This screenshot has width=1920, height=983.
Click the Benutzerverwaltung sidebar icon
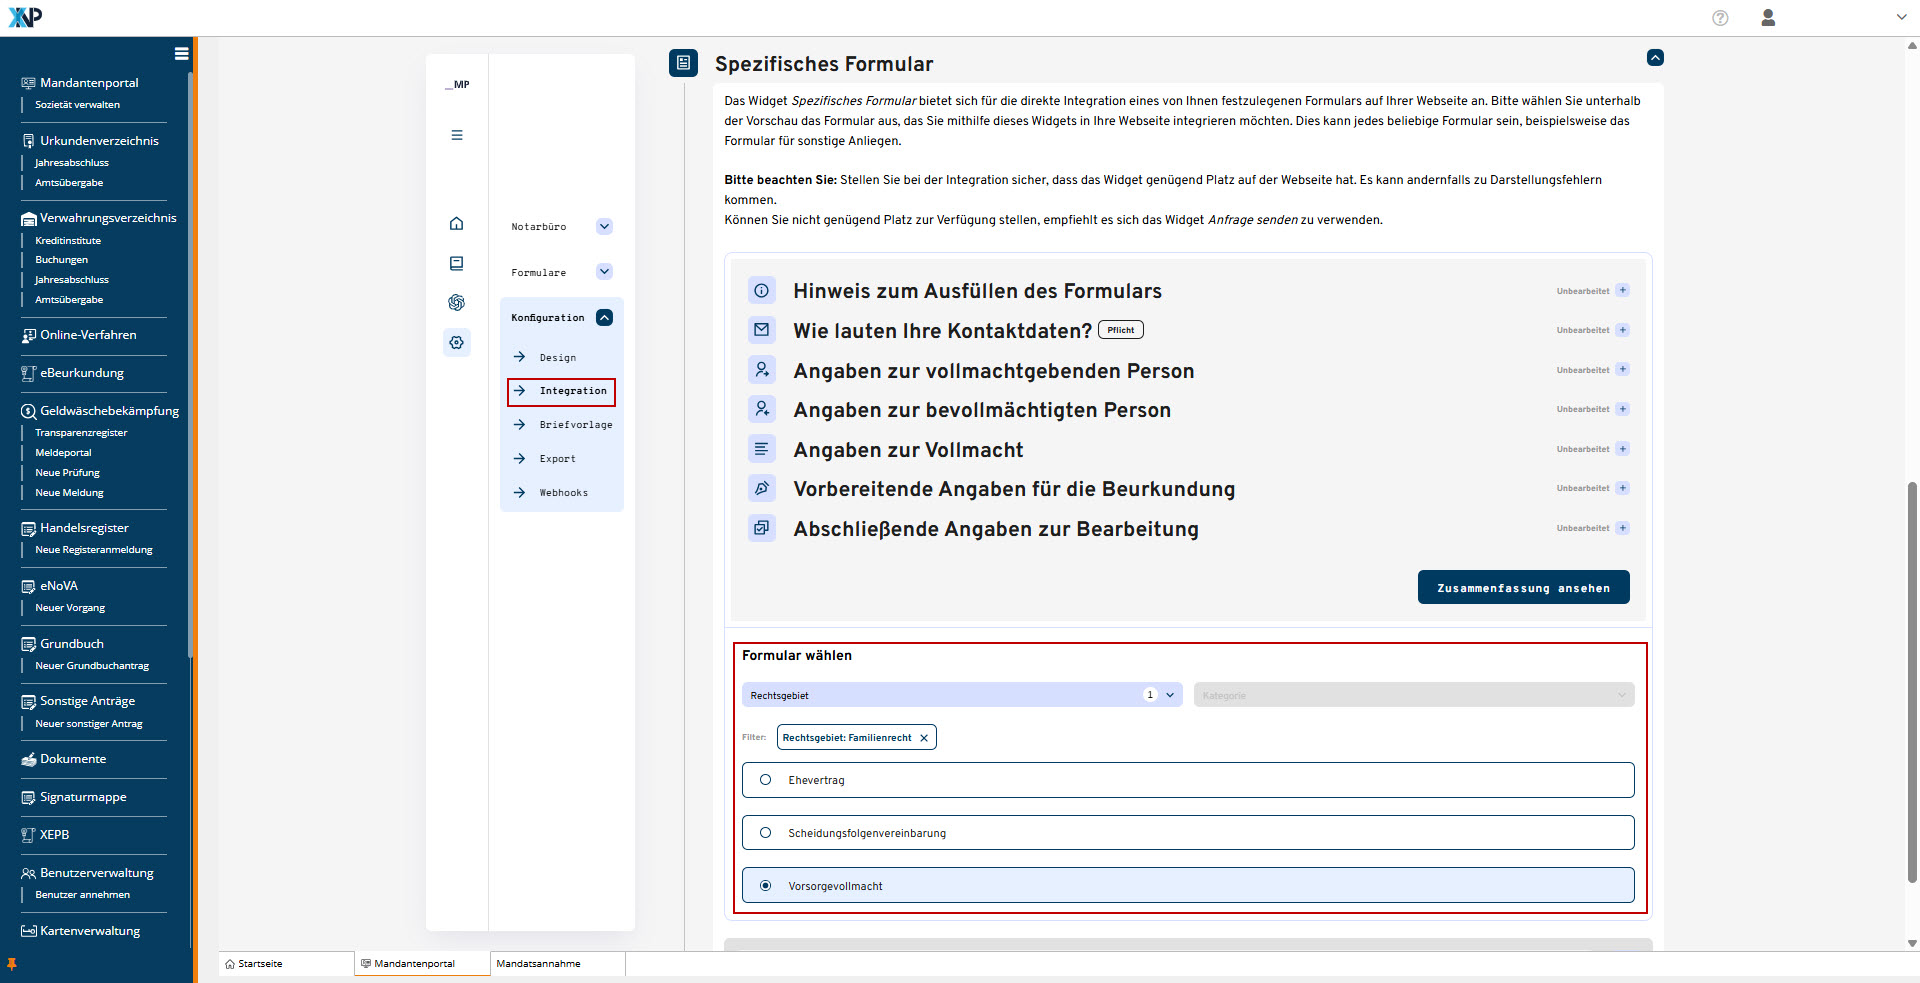tap(29, 874)
